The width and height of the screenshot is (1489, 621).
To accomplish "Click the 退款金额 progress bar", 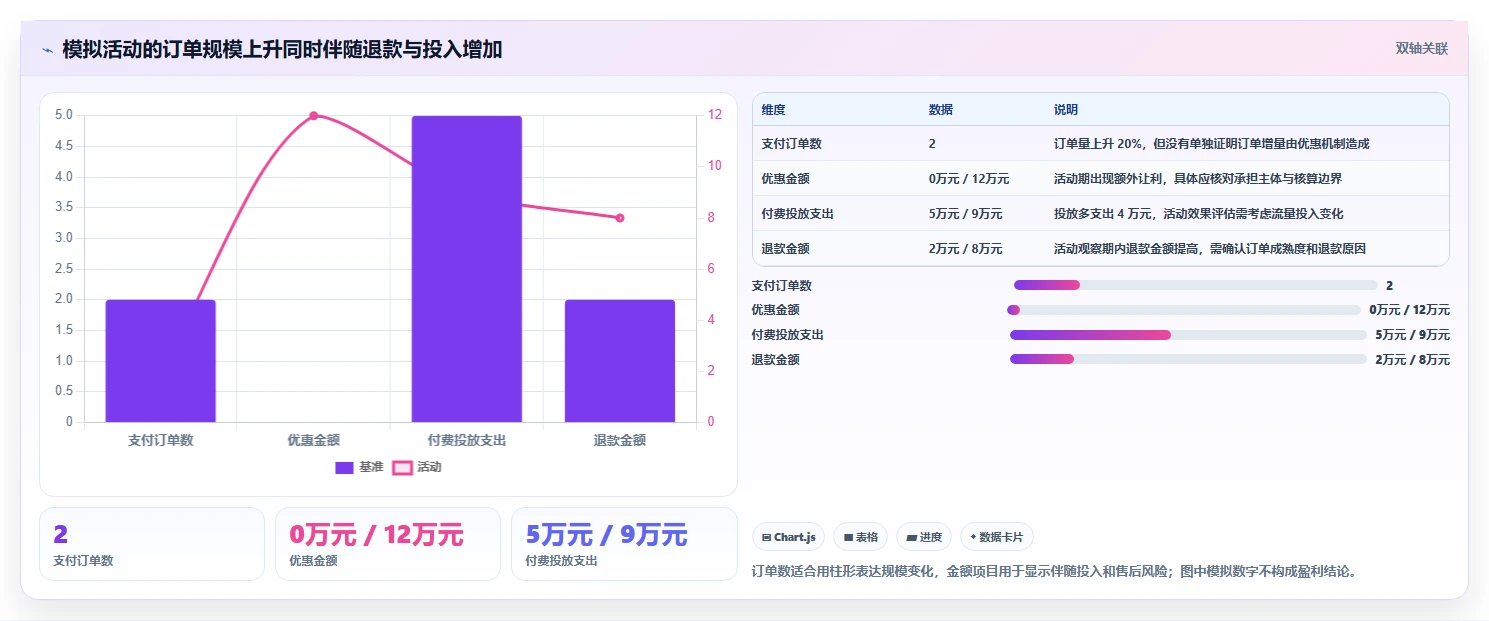I will click(x=1188, y=359).
